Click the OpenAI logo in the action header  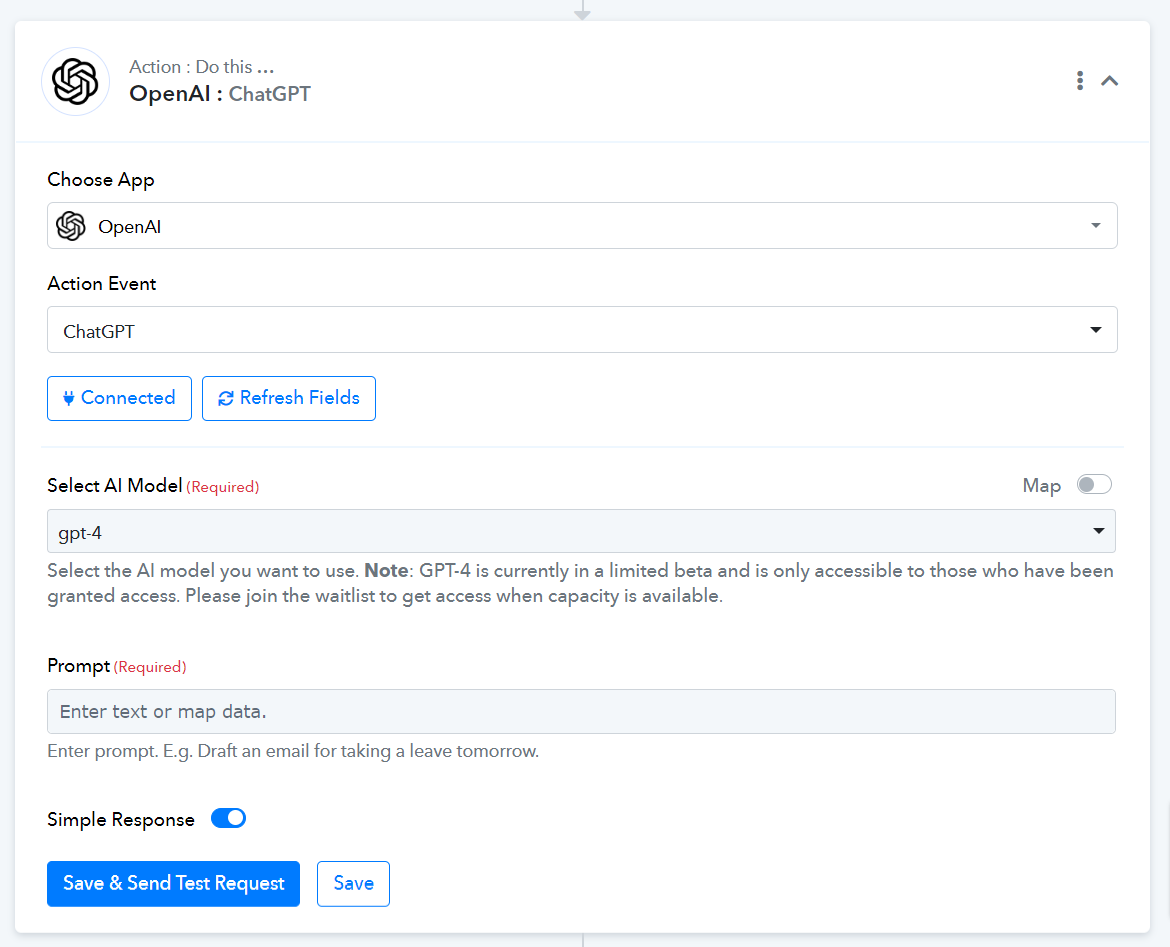(x=75, y=81)
